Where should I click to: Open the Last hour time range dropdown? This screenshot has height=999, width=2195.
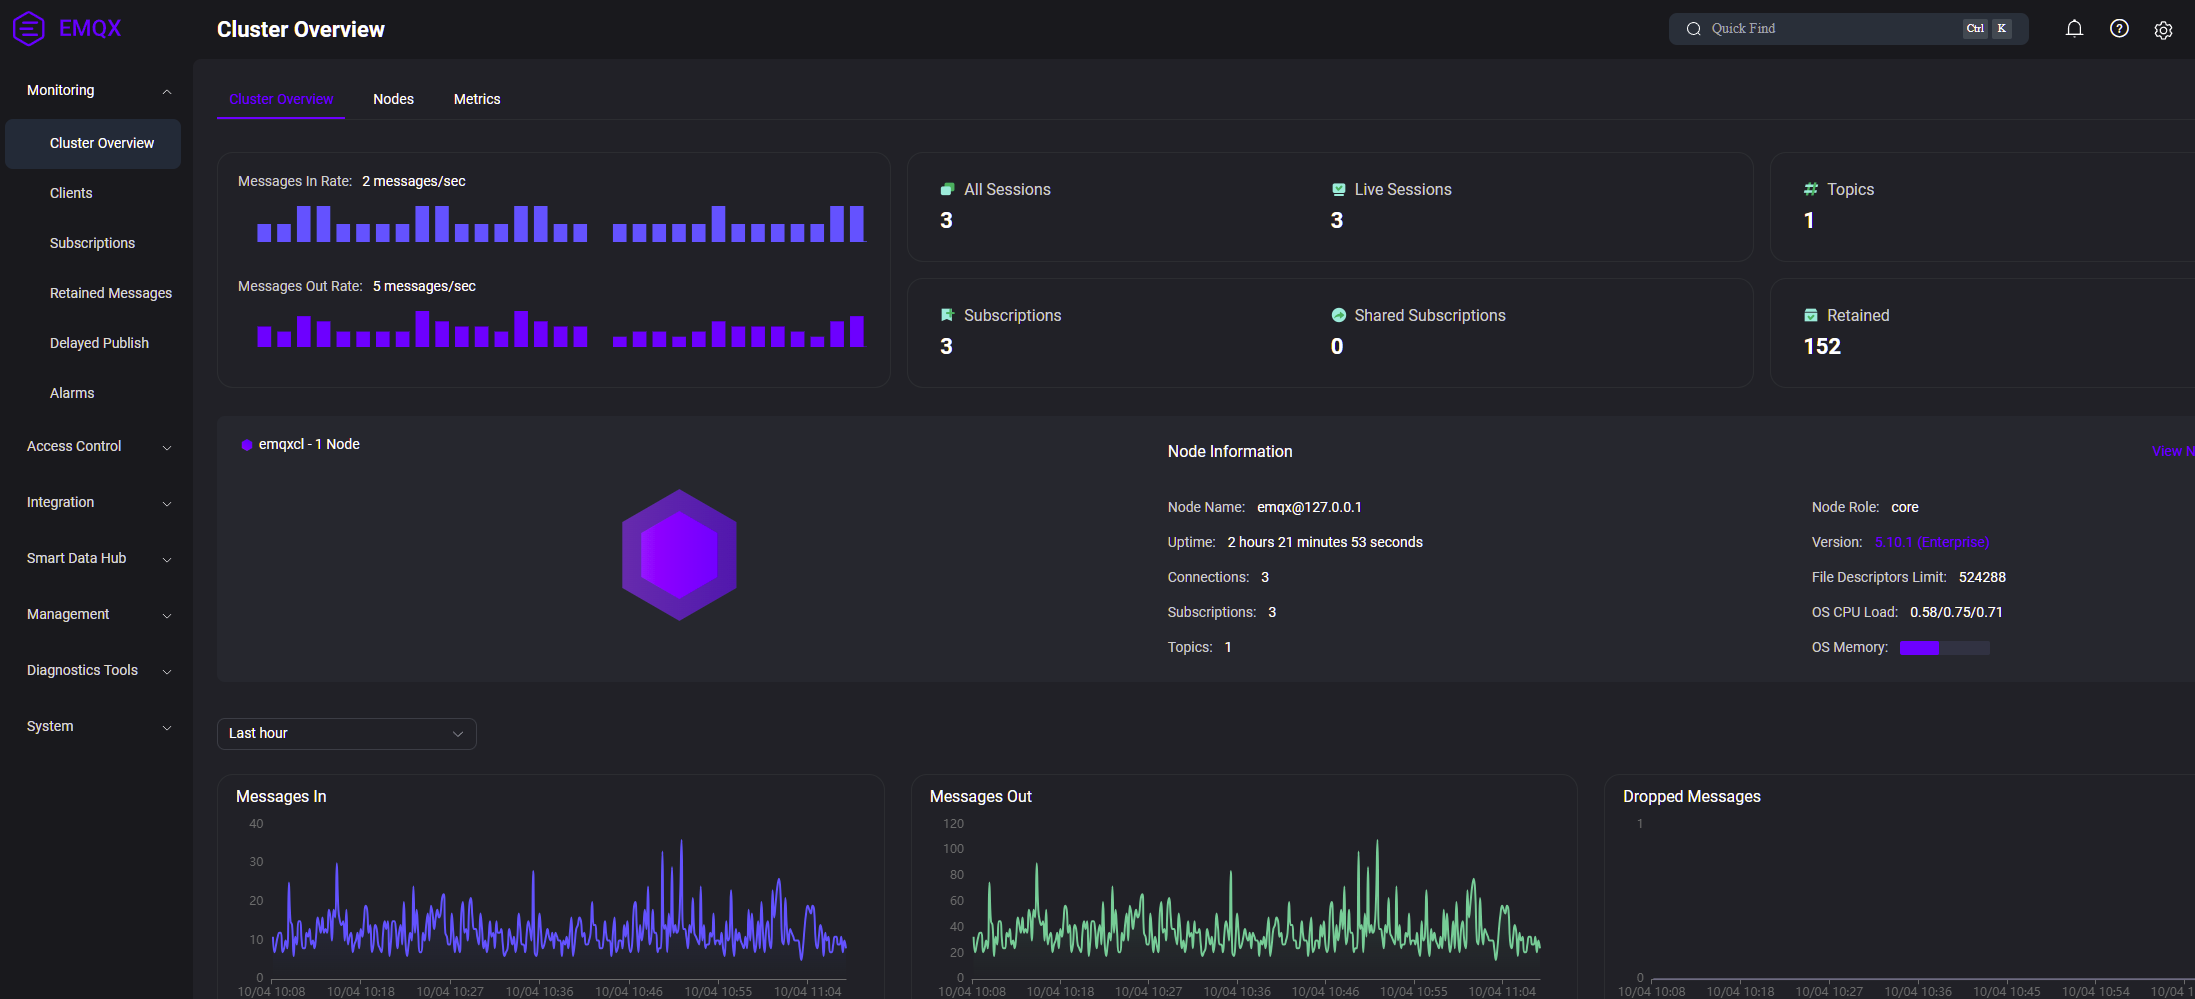point(346,734)
